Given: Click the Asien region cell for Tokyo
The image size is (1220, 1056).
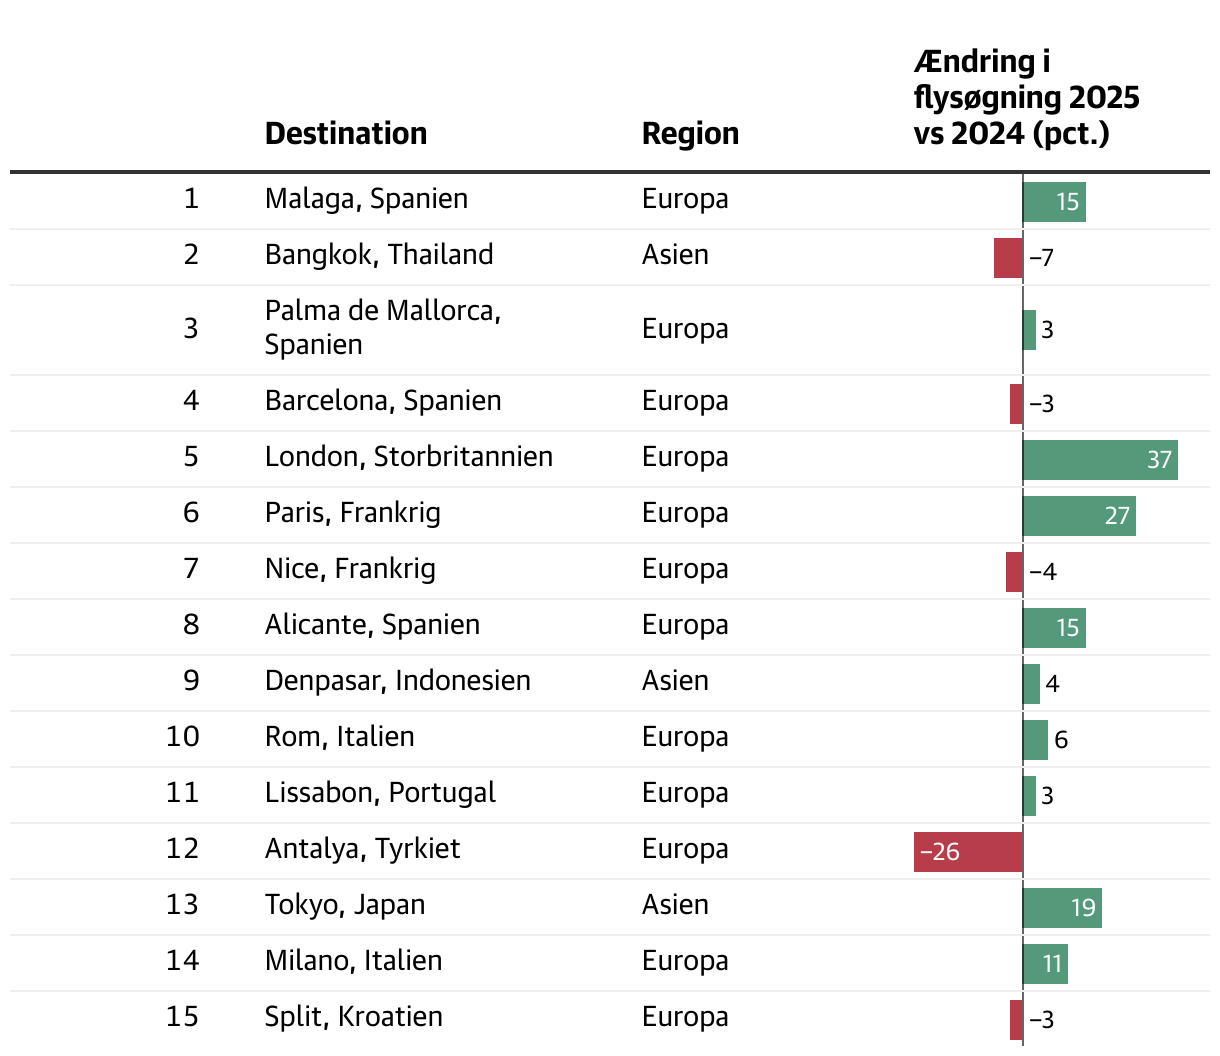Looking at the screenshot, I should coord(675,905).
